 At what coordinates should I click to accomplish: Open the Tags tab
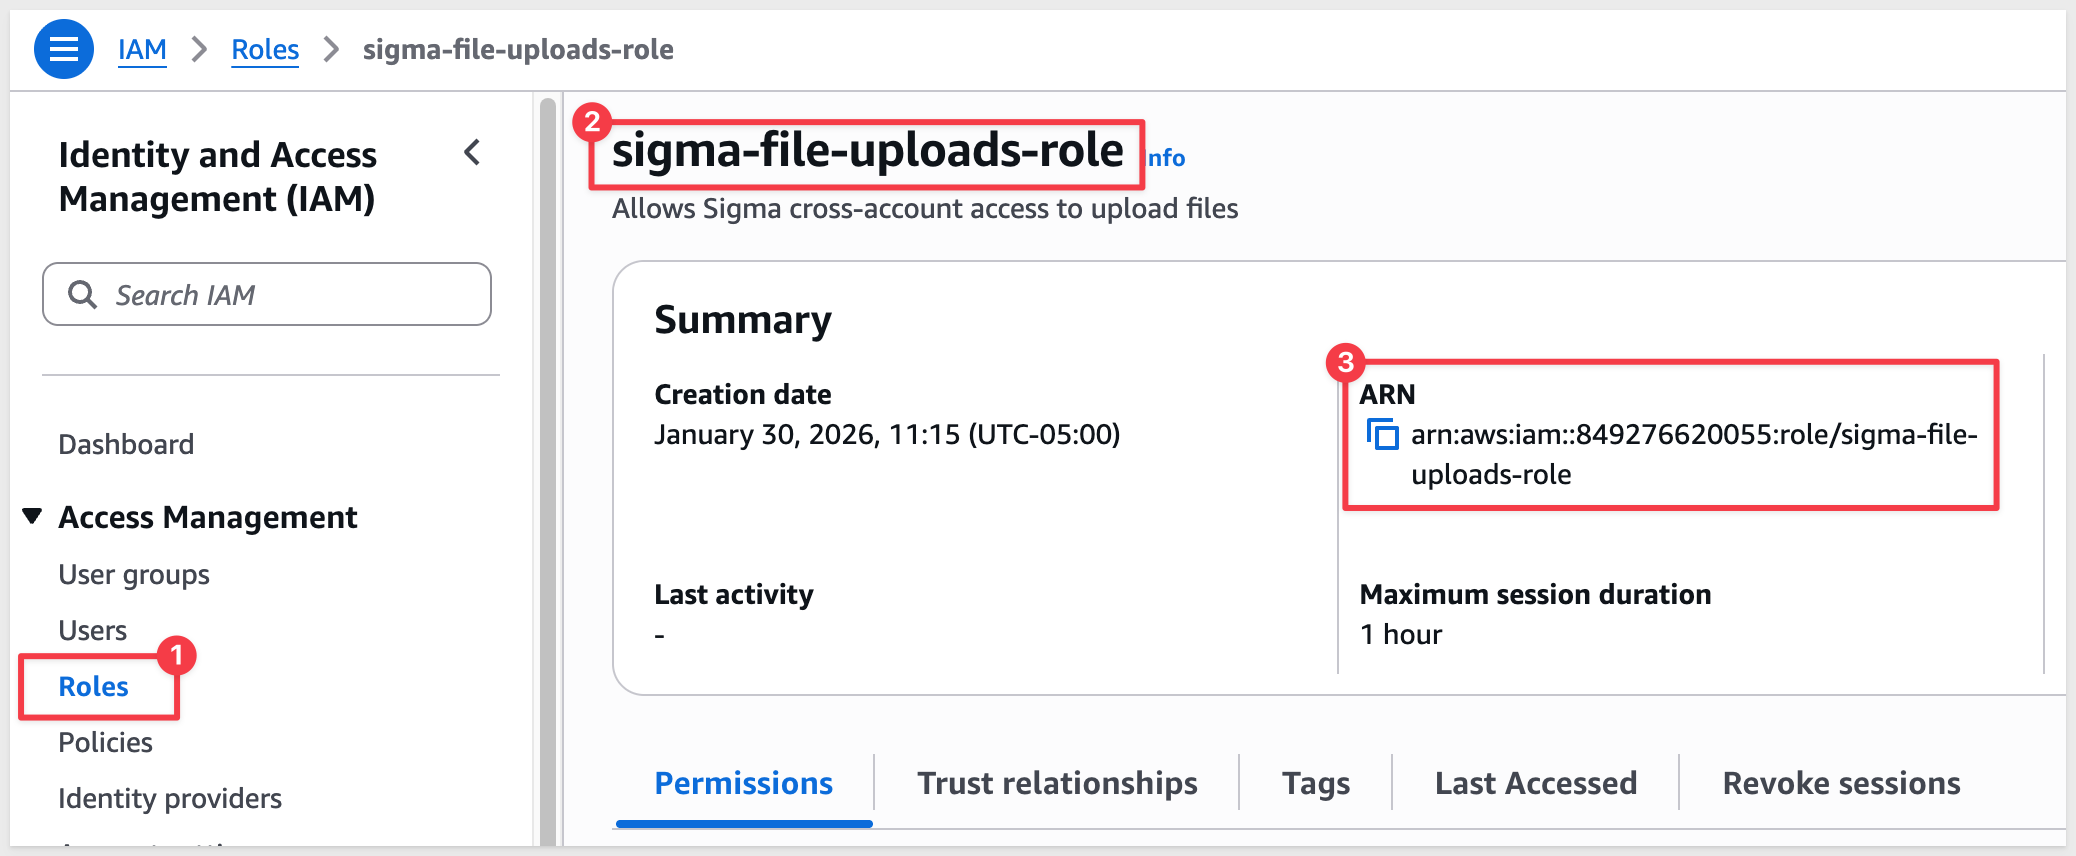pyautogui.click(x=1316, y=783)
